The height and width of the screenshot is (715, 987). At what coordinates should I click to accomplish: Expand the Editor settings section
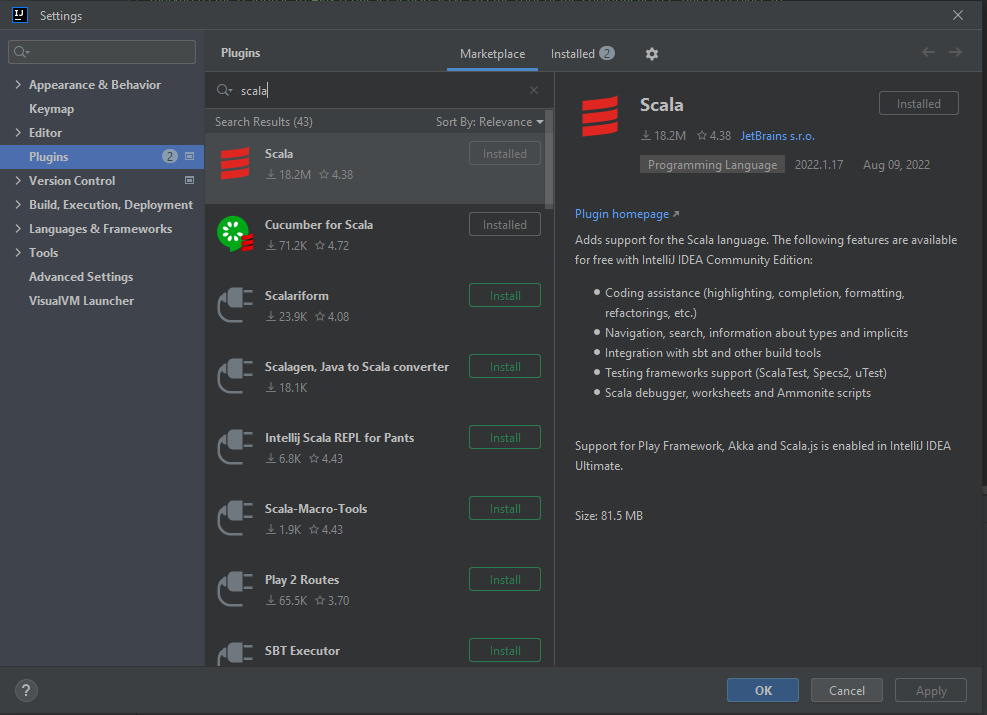[x=18, y=132]
